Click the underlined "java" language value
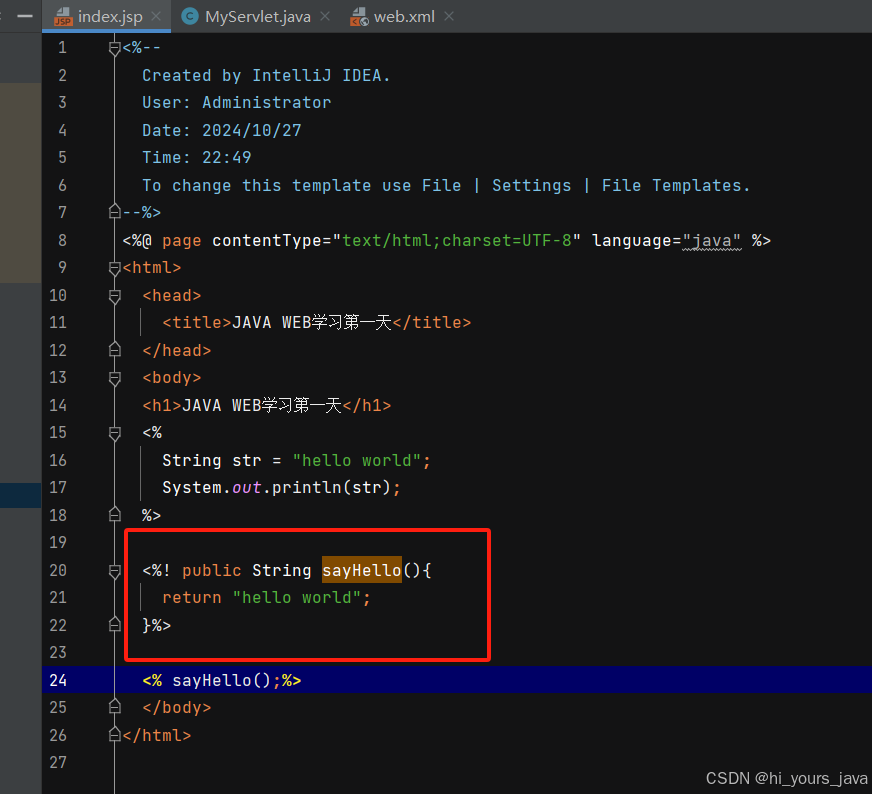This screenshot has width=872, height=794. 711,240
